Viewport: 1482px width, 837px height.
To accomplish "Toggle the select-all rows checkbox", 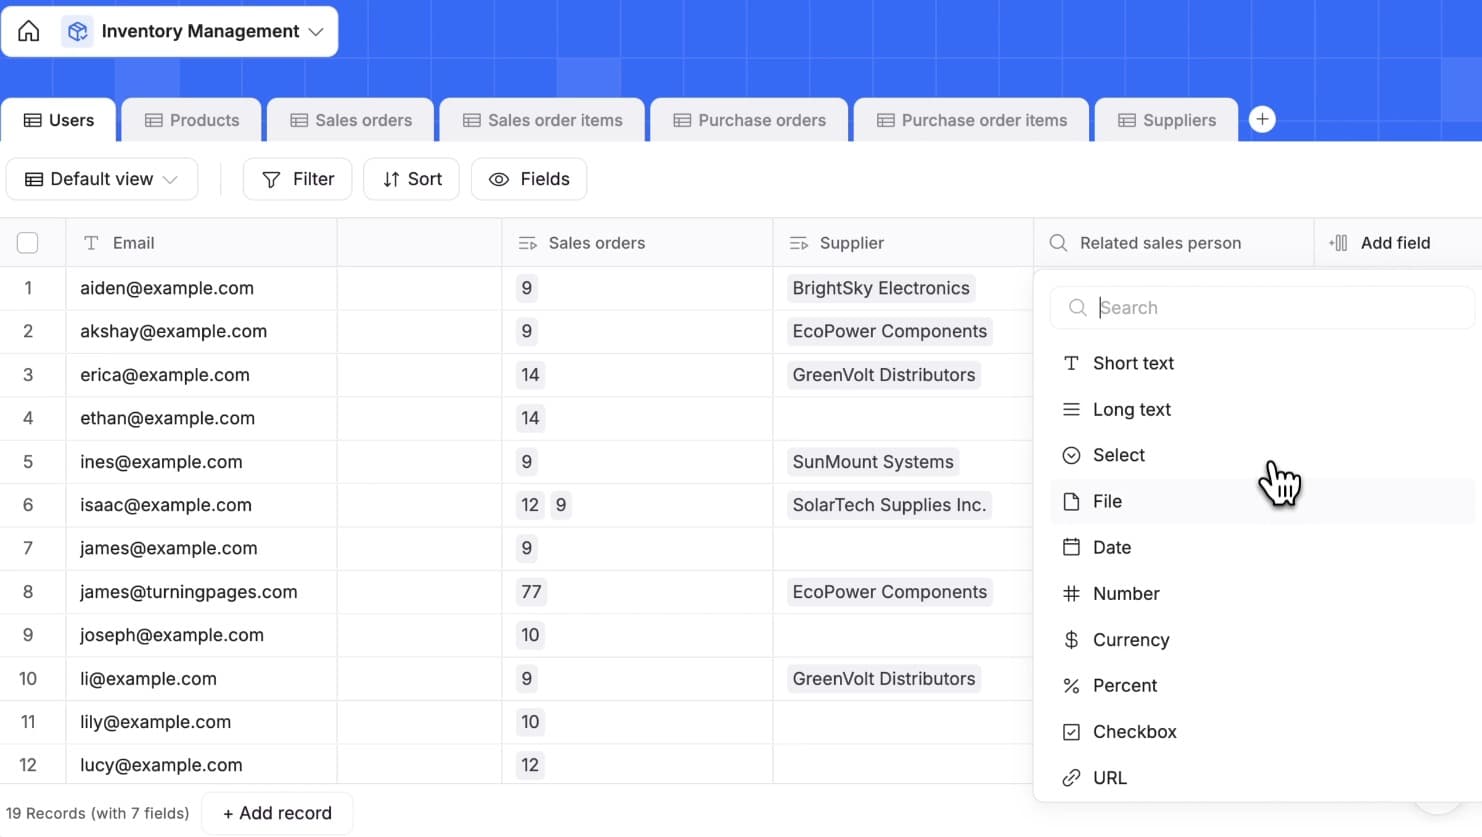I will [x=28, y=243].
